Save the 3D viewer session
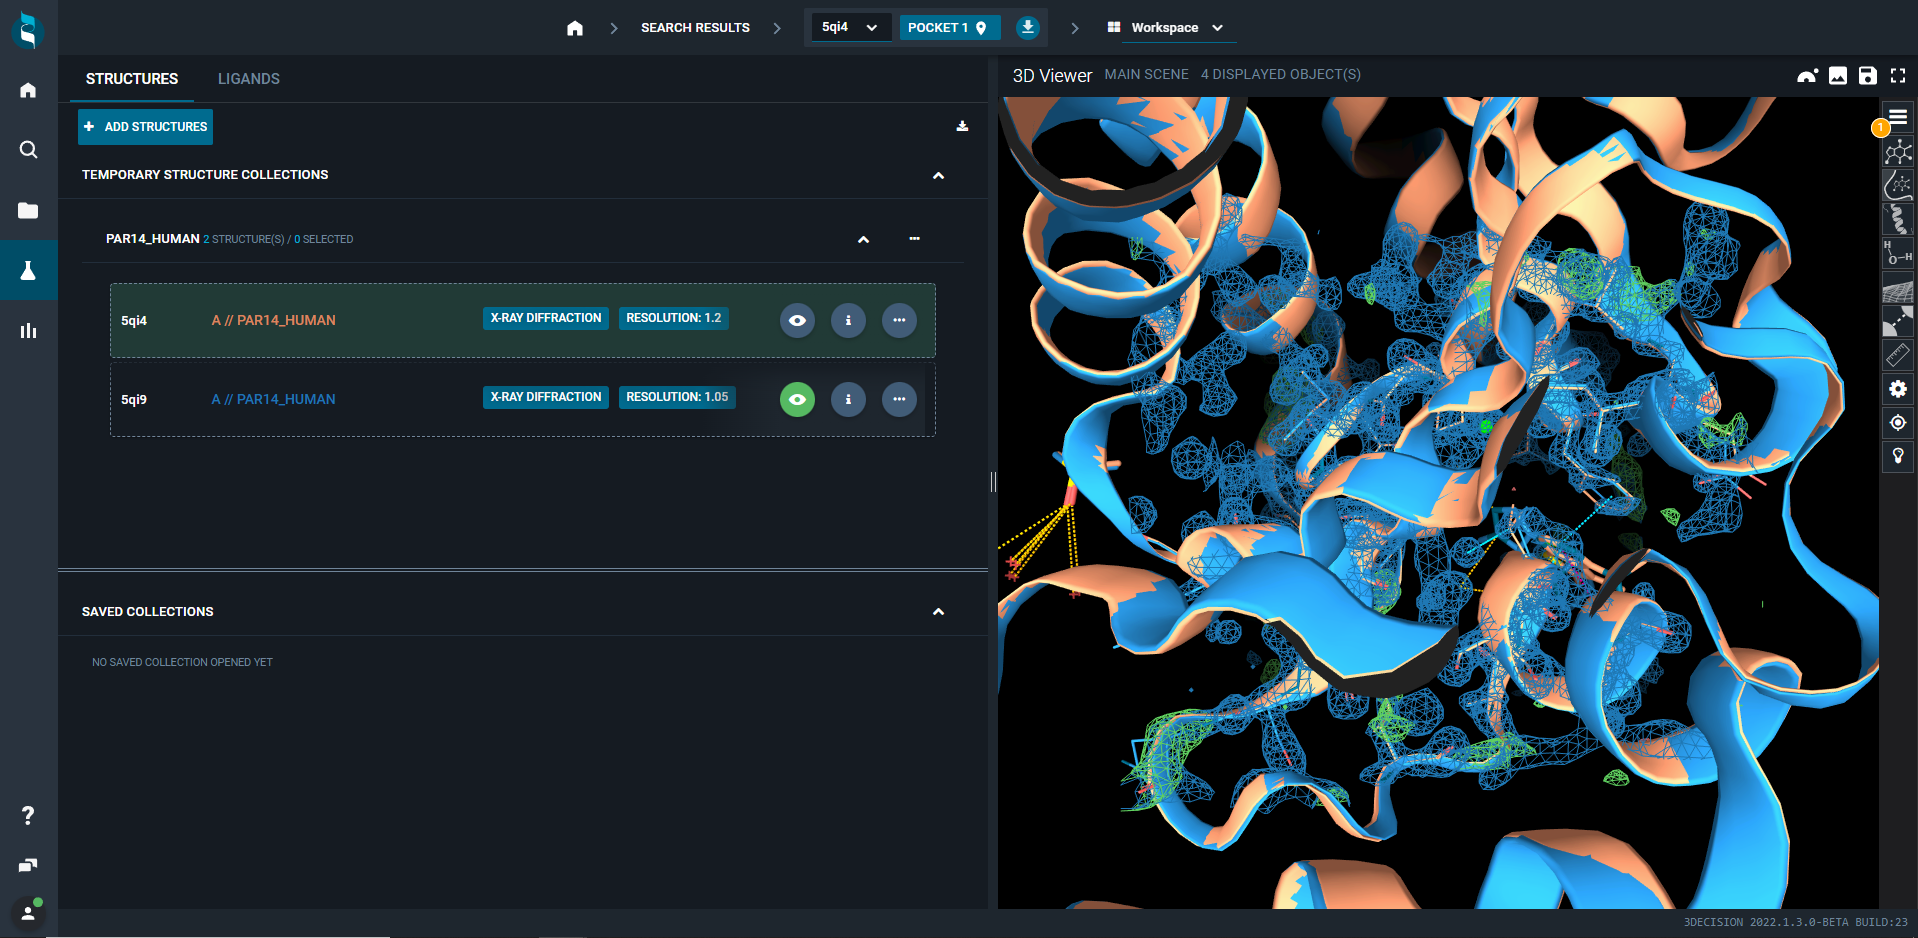Image resolution: width=1918 pixels, height=938 pixels. [1868, 75]
